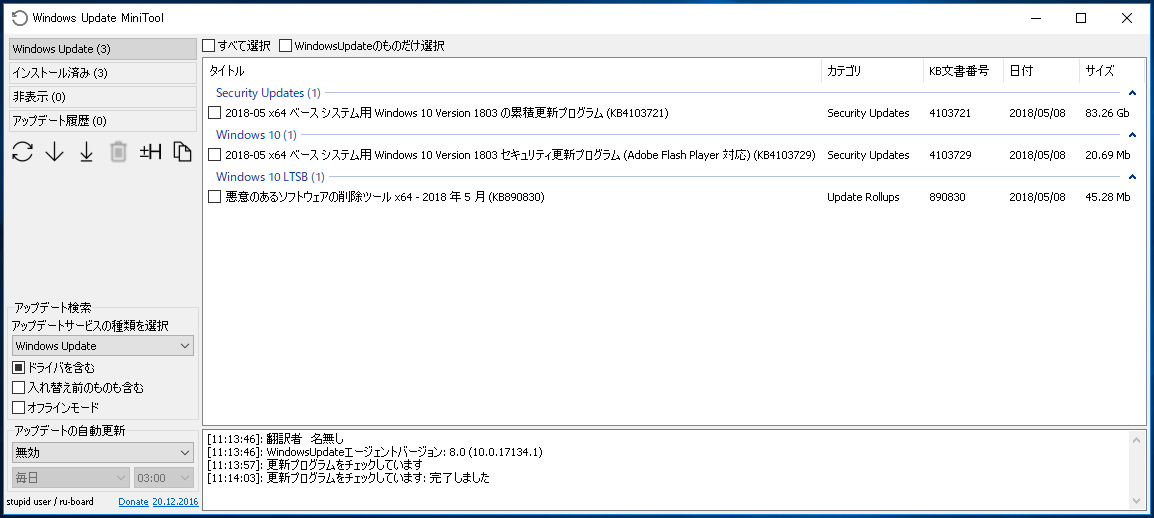
Task: Open the 毎日 schedule dropdown
Action: click(71, 478)
